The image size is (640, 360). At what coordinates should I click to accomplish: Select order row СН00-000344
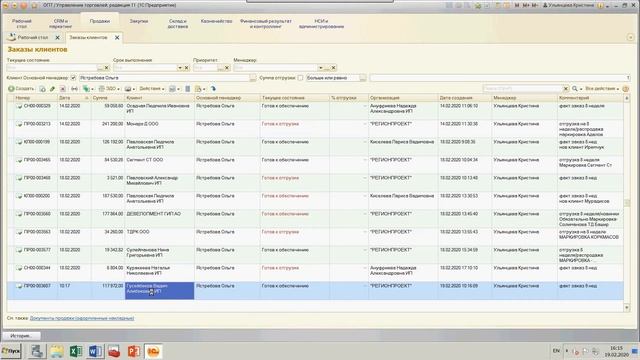point(315,272)
